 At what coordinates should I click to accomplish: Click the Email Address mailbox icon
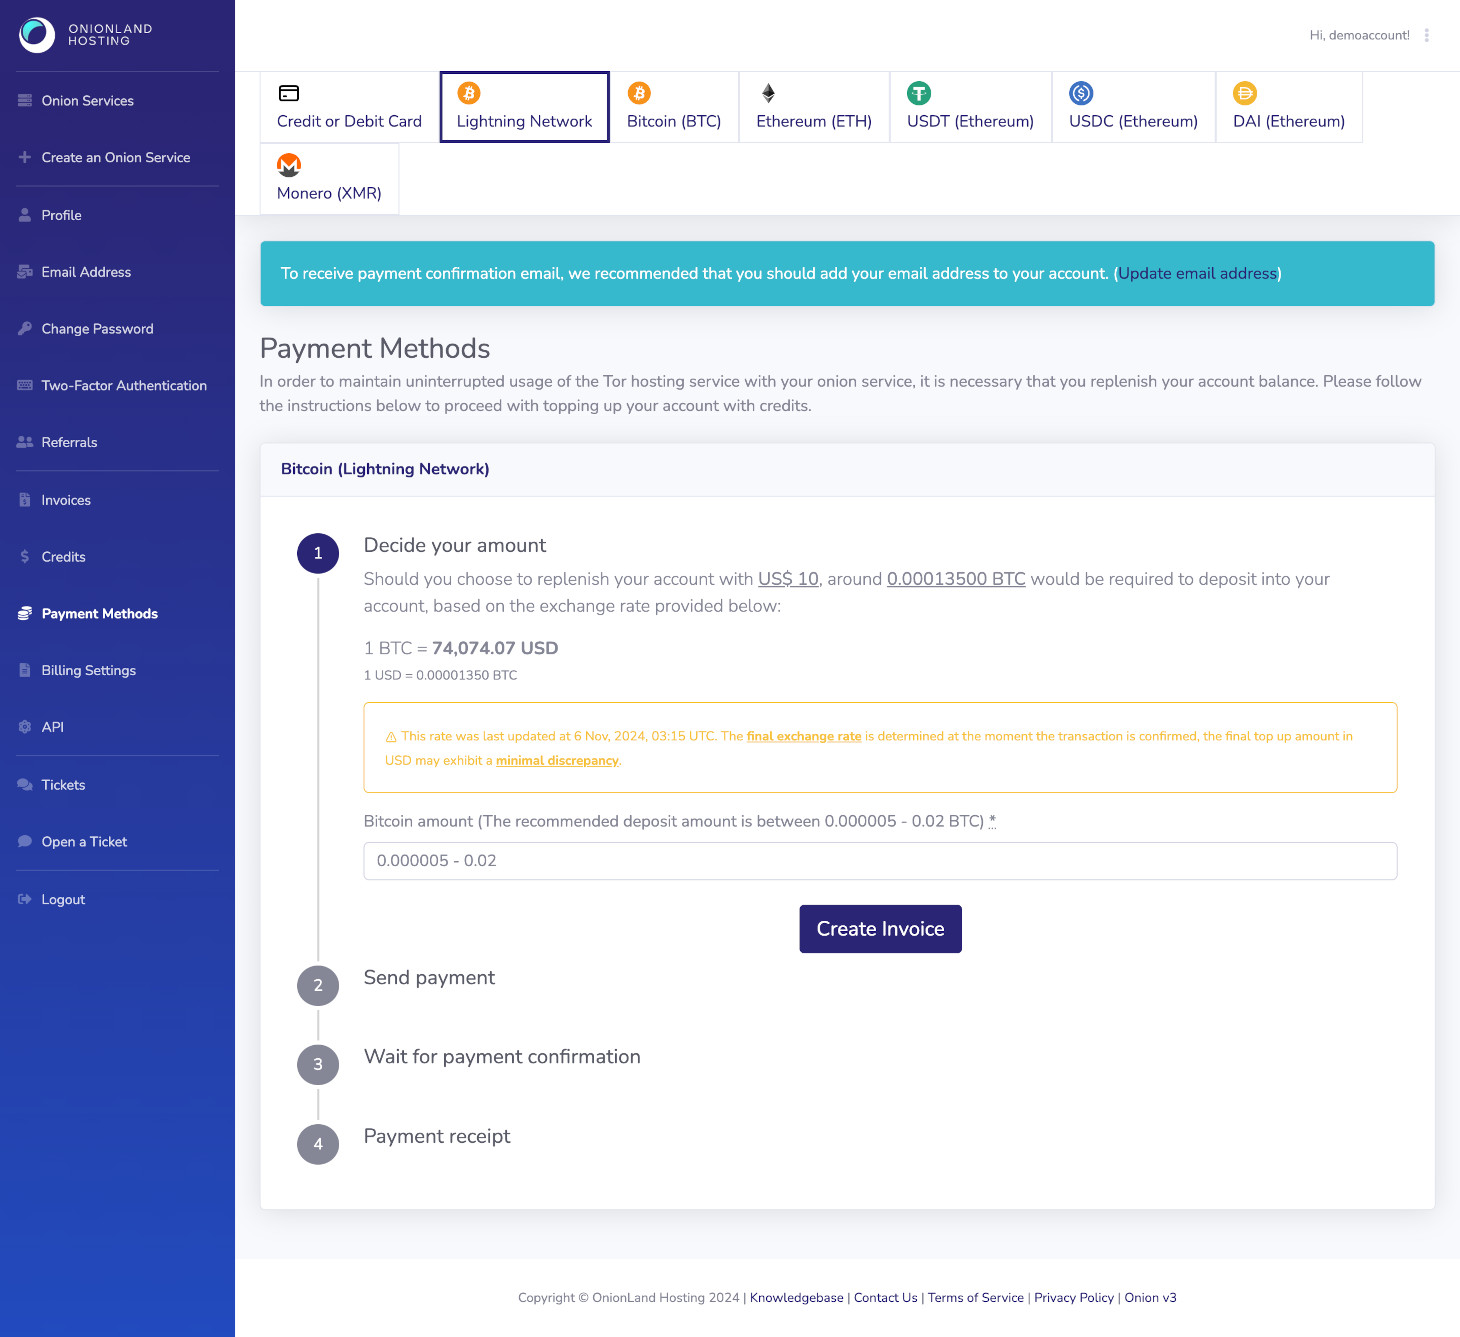[x=25, y=272]
